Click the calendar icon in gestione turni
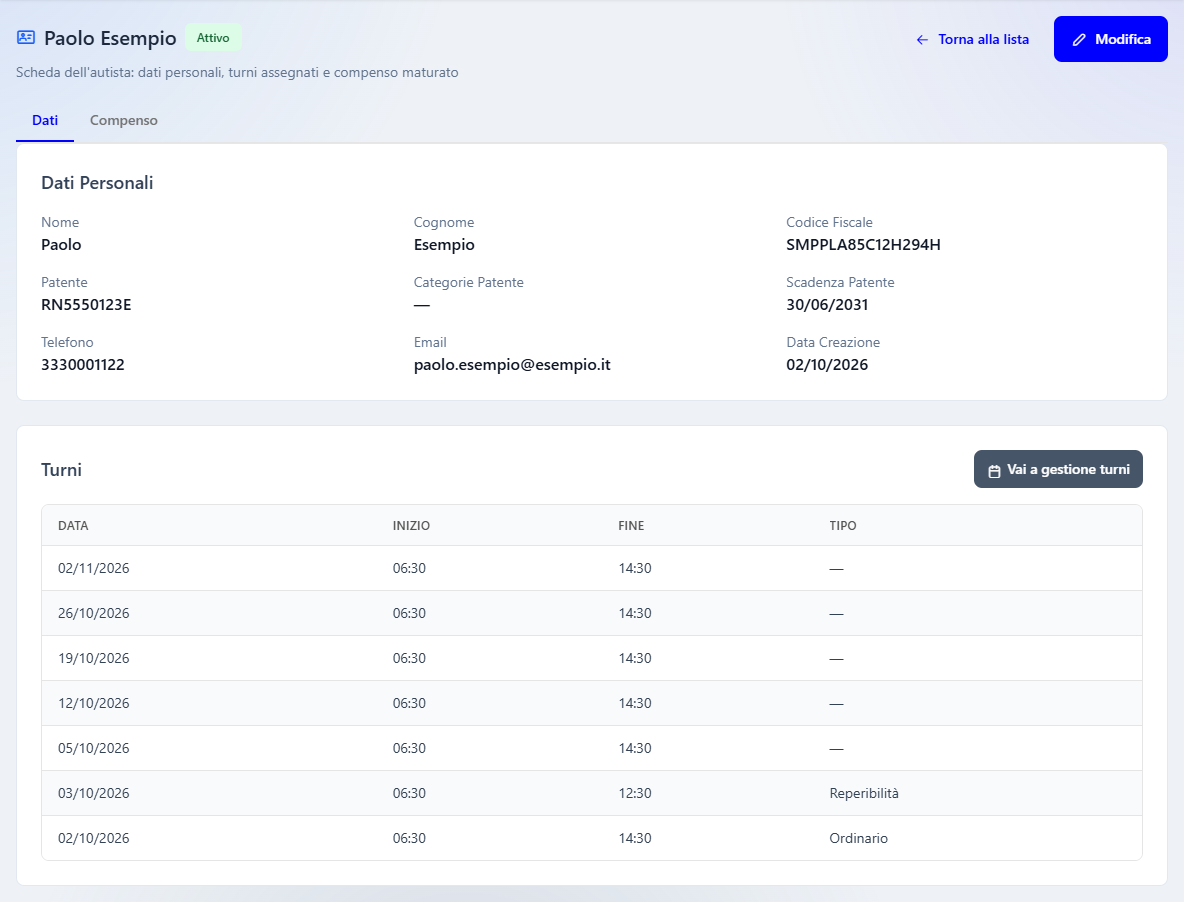Viewport: 1184px width, 902px height. point(994,470)
